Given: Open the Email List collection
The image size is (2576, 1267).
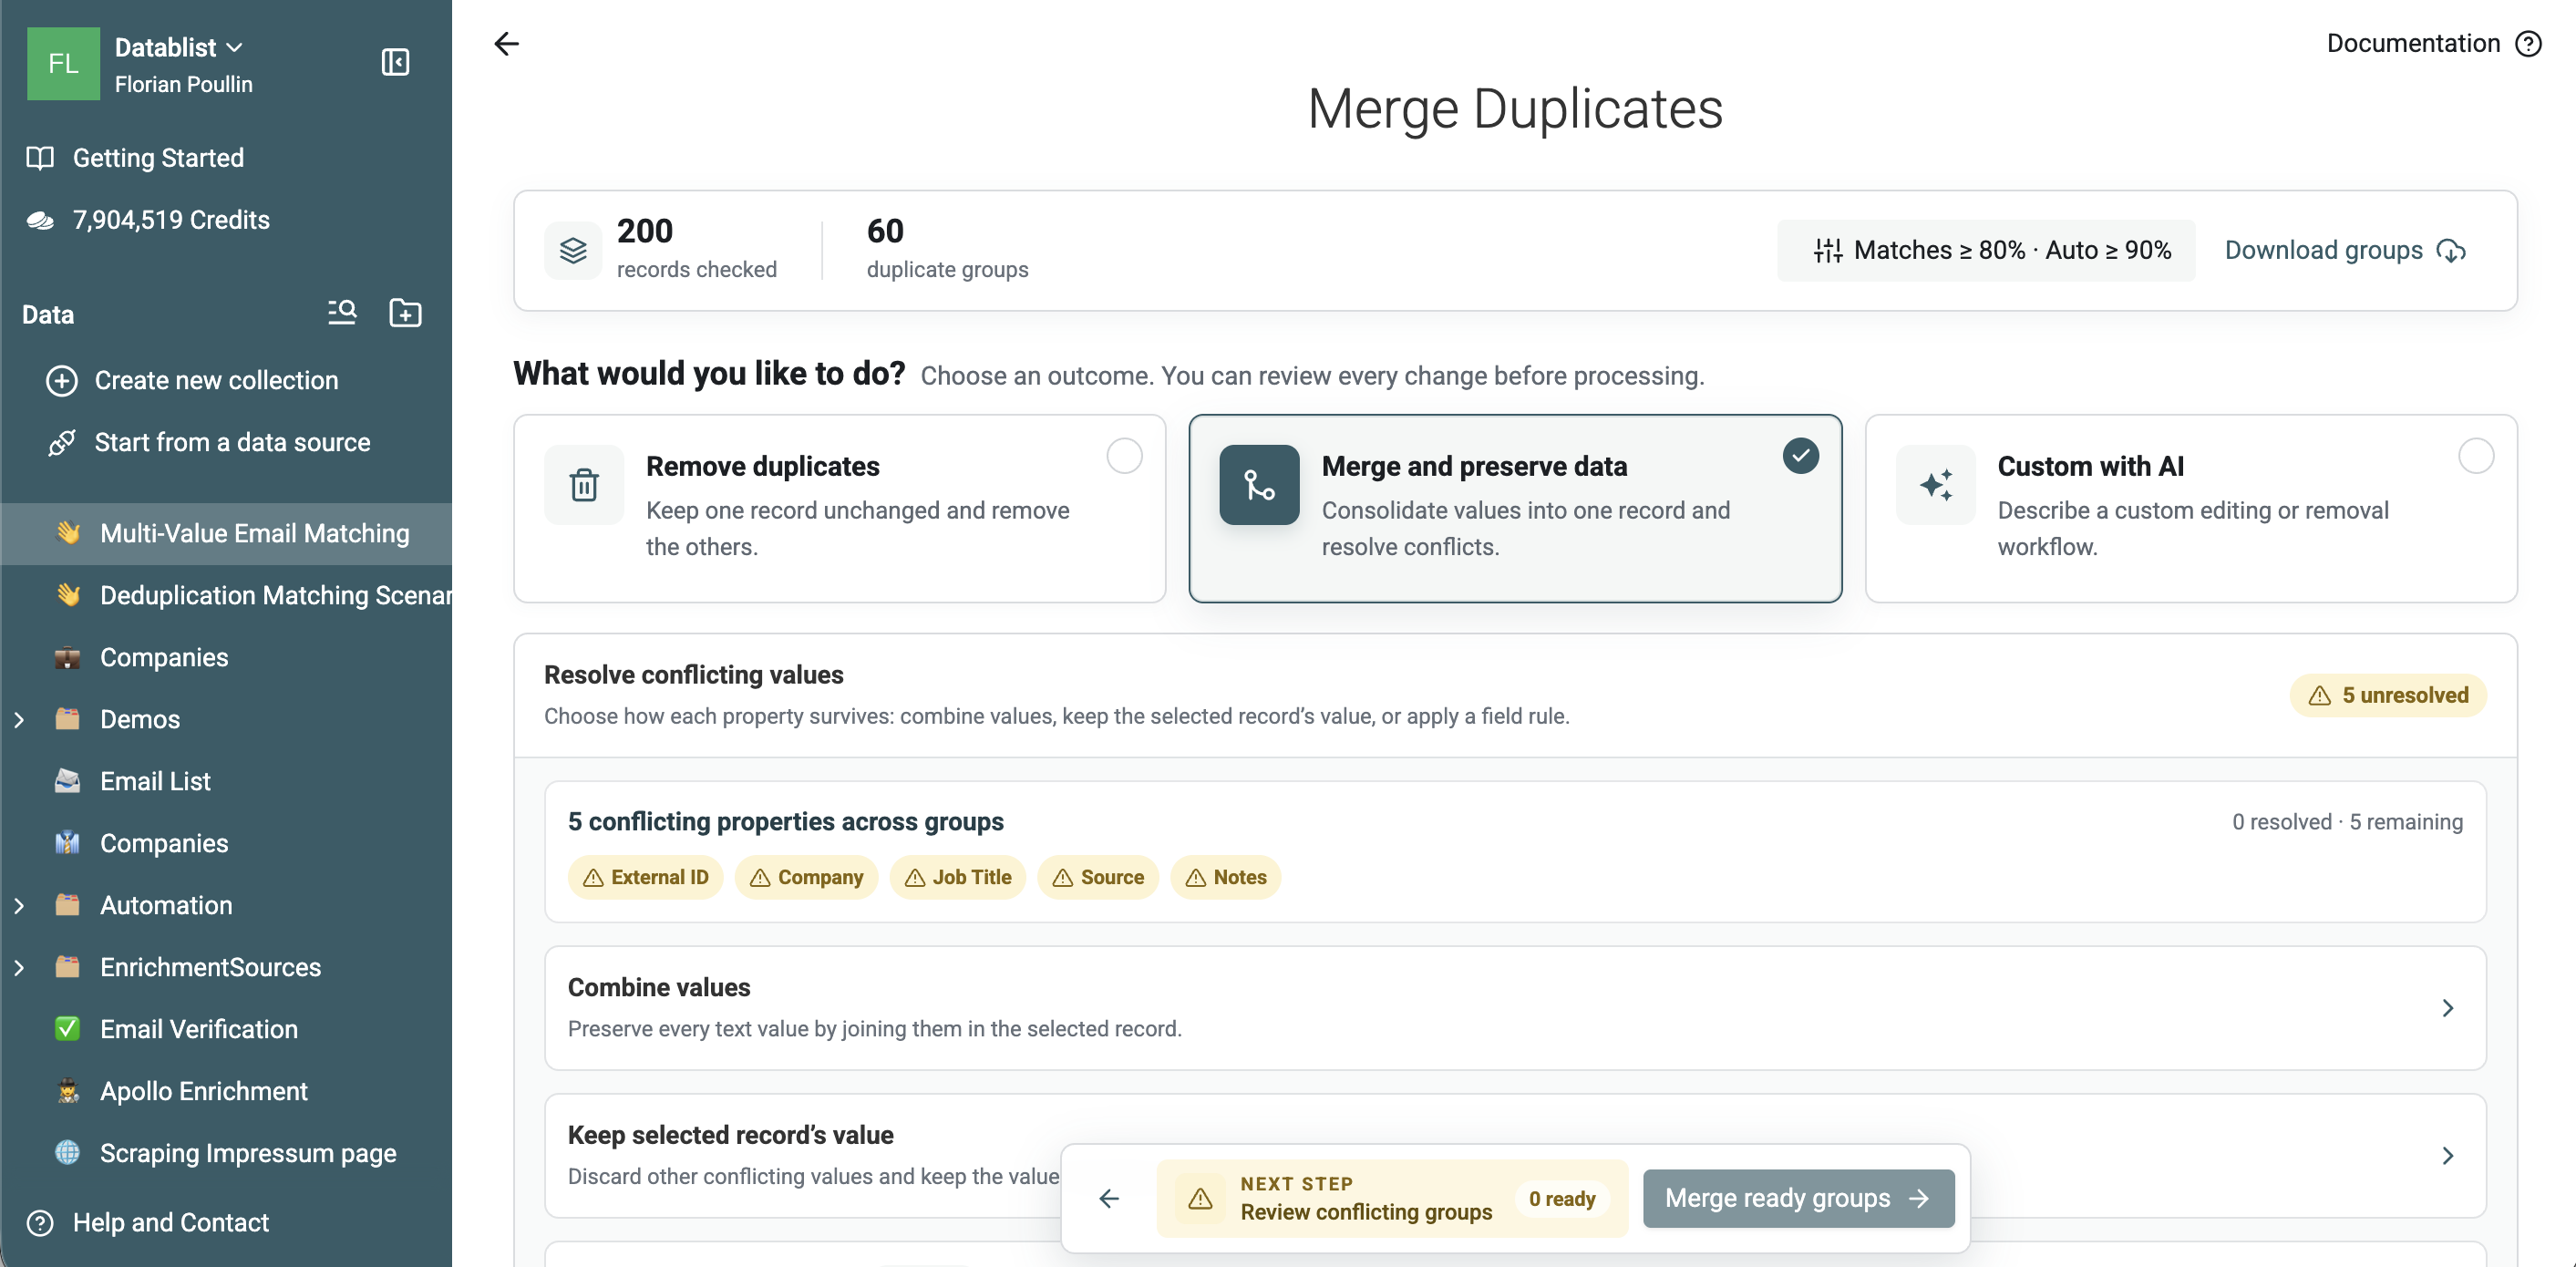Looking at the screenshot, I should [226, 781].
